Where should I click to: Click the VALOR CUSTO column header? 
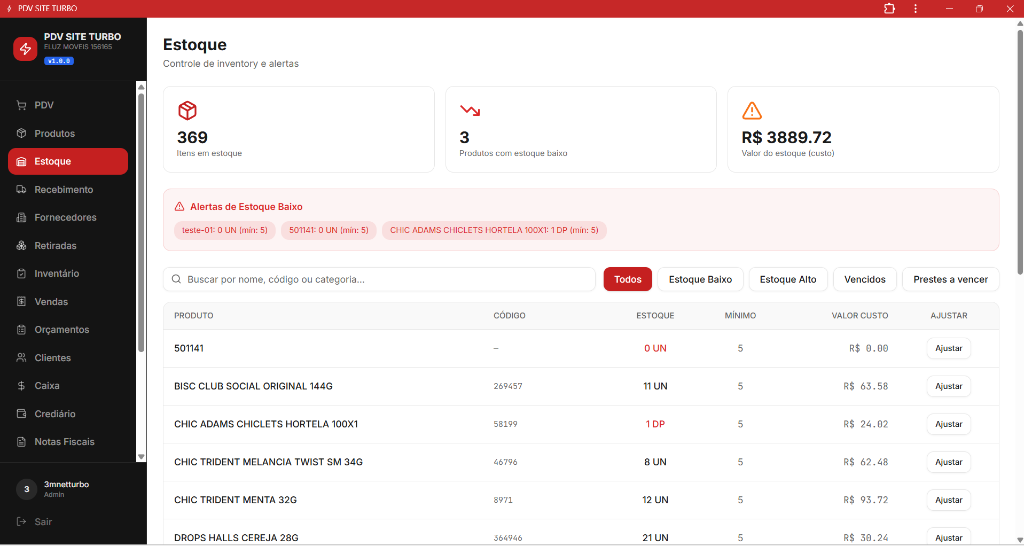coord(859,315)
